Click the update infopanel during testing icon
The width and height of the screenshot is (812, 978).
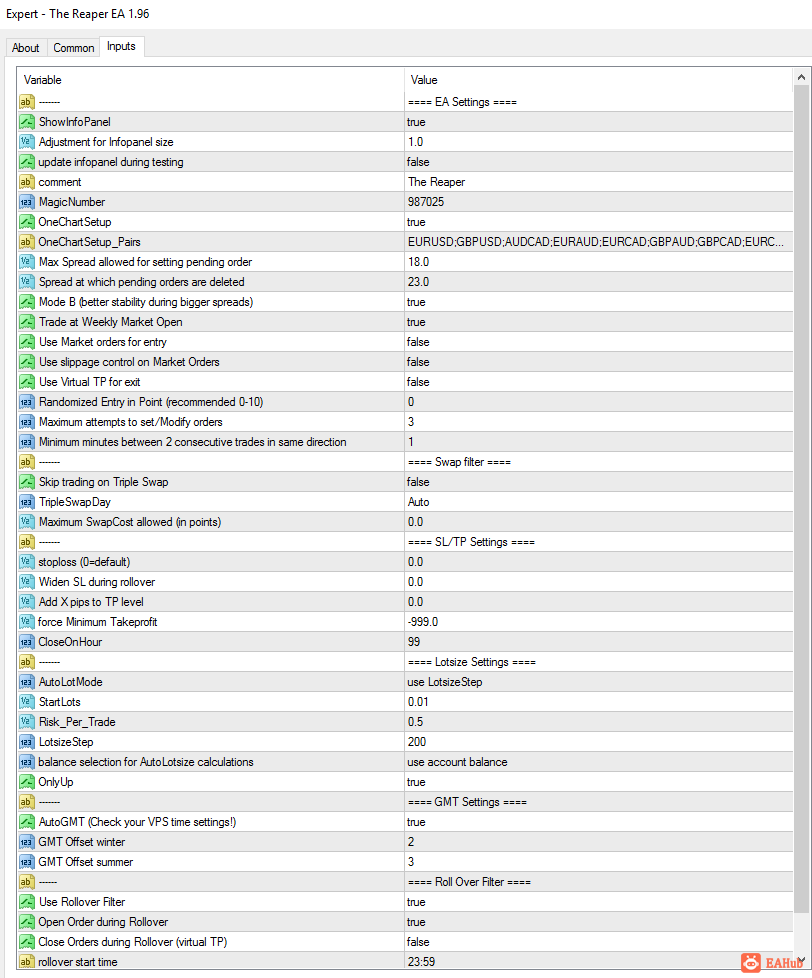[26, 162]
